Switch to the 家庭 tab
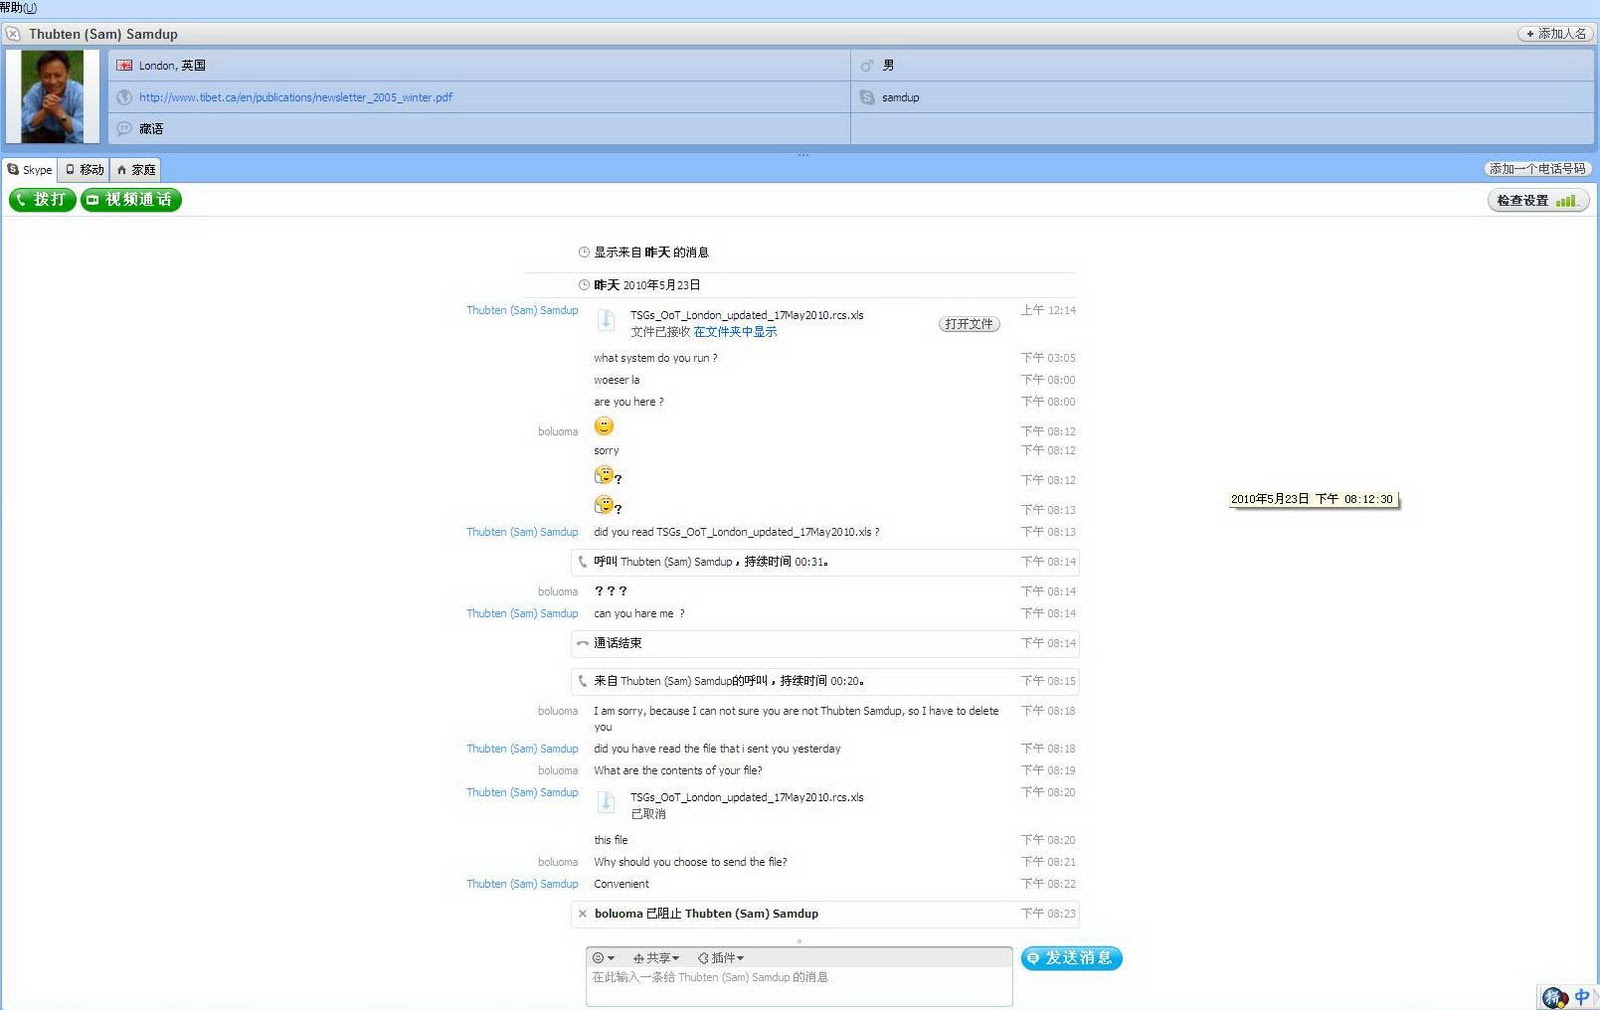The width and height of the screenshot is (1600, 1010). click(136, 170)
